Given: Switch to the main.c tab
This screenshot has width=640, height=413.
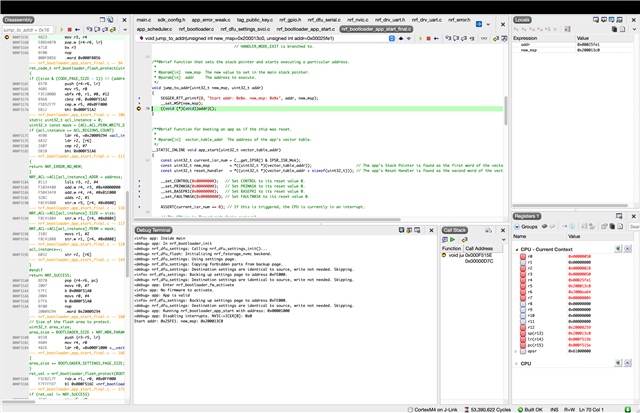Looking at the screenshot, I should tap(144, 20).
